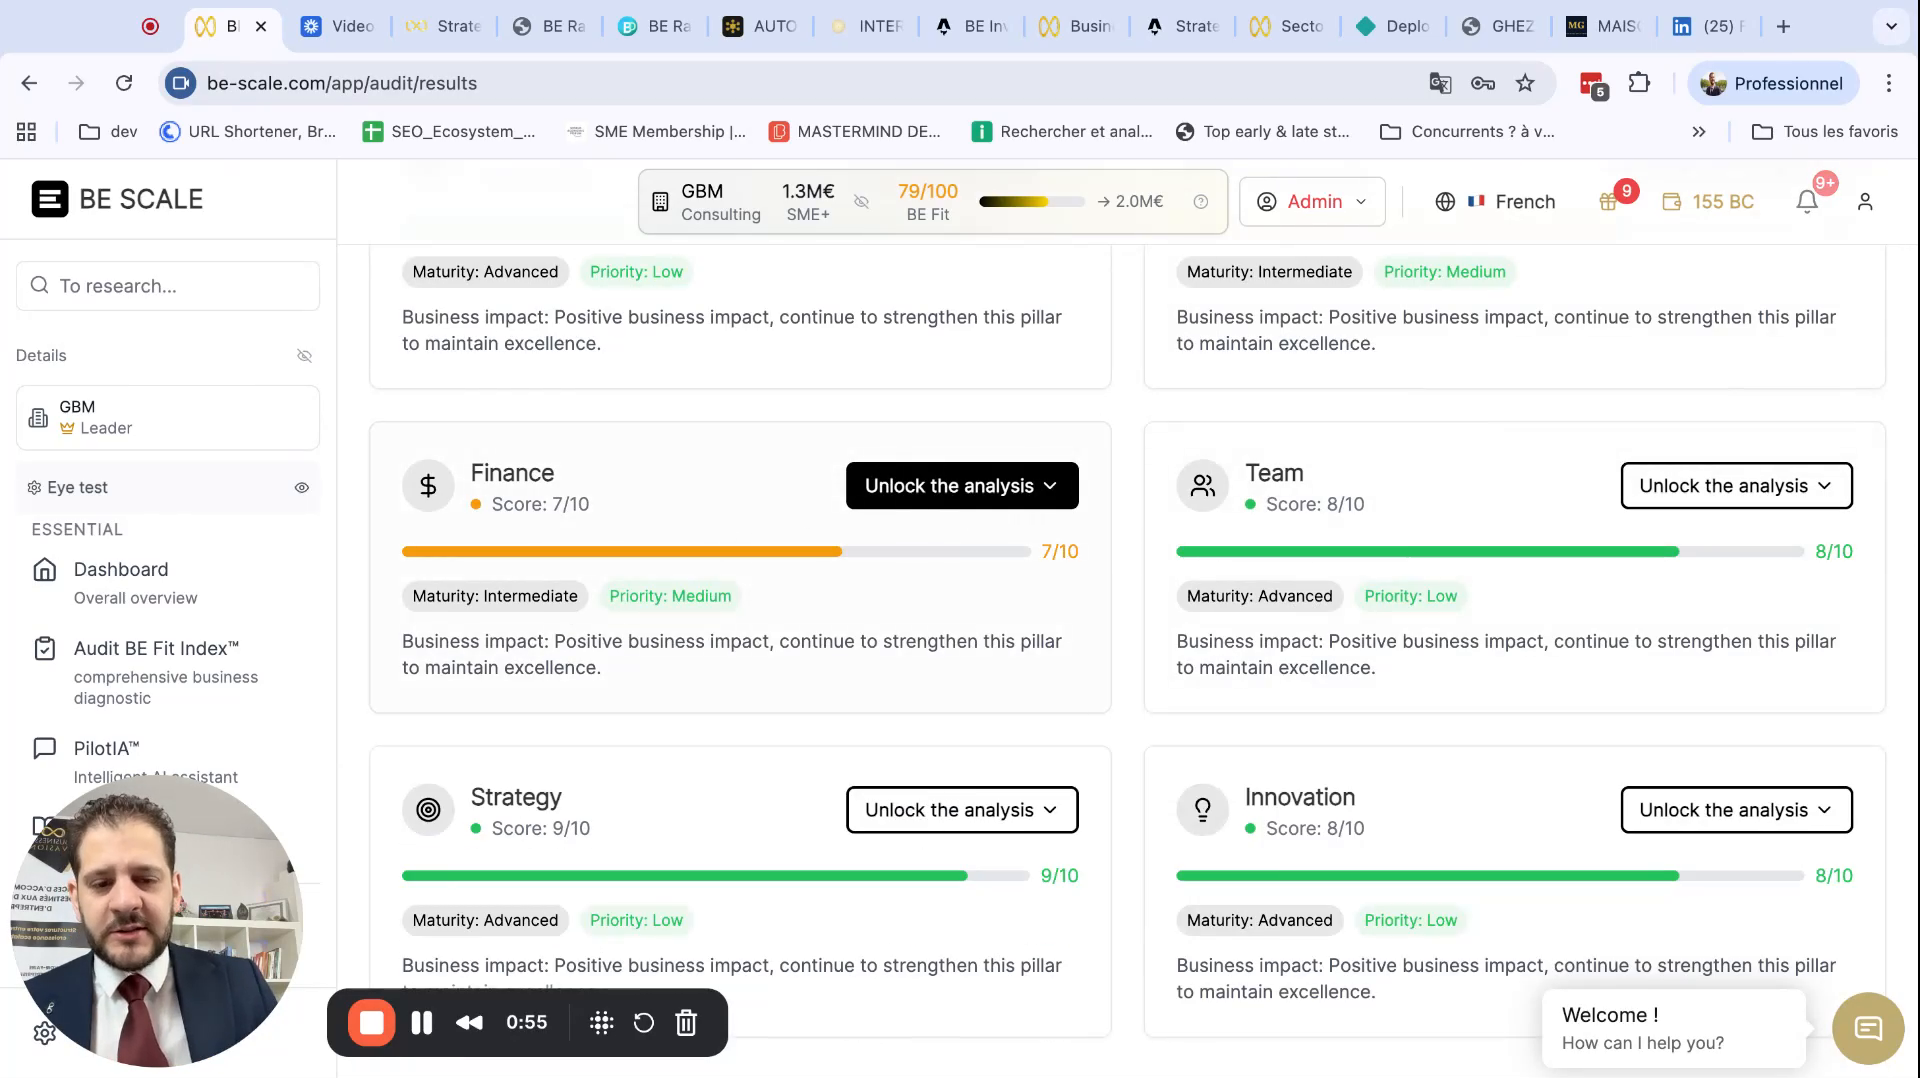
Task: Open the Admin role dropdown
Action: coord(1311,201)
